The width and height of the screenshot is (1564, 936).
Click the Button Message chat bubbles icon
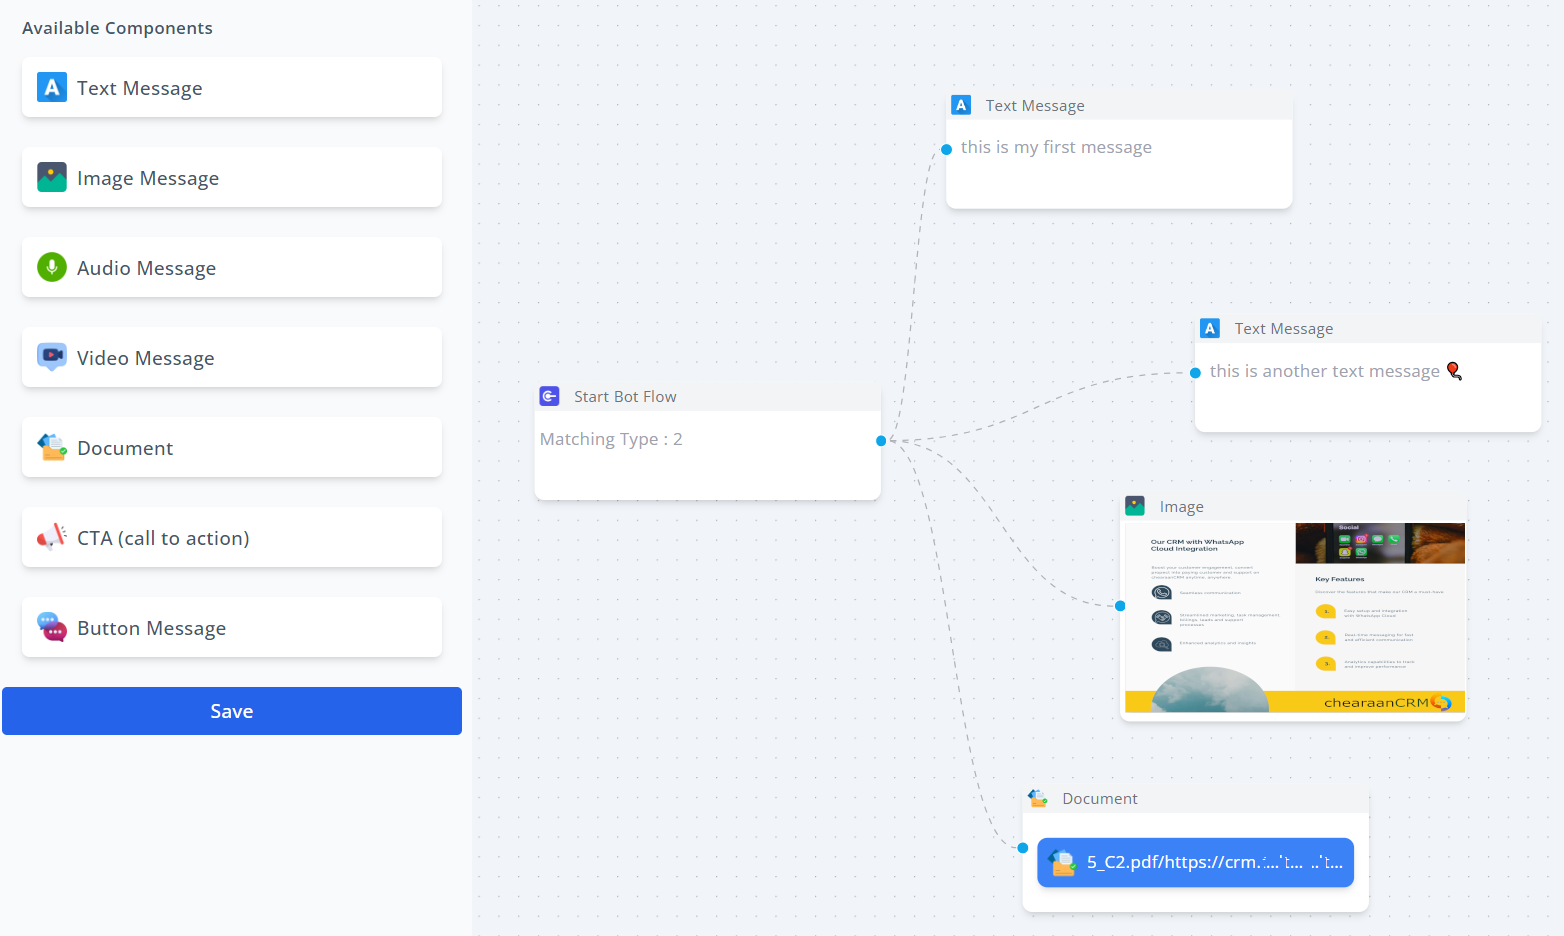[x=52, y=627]
